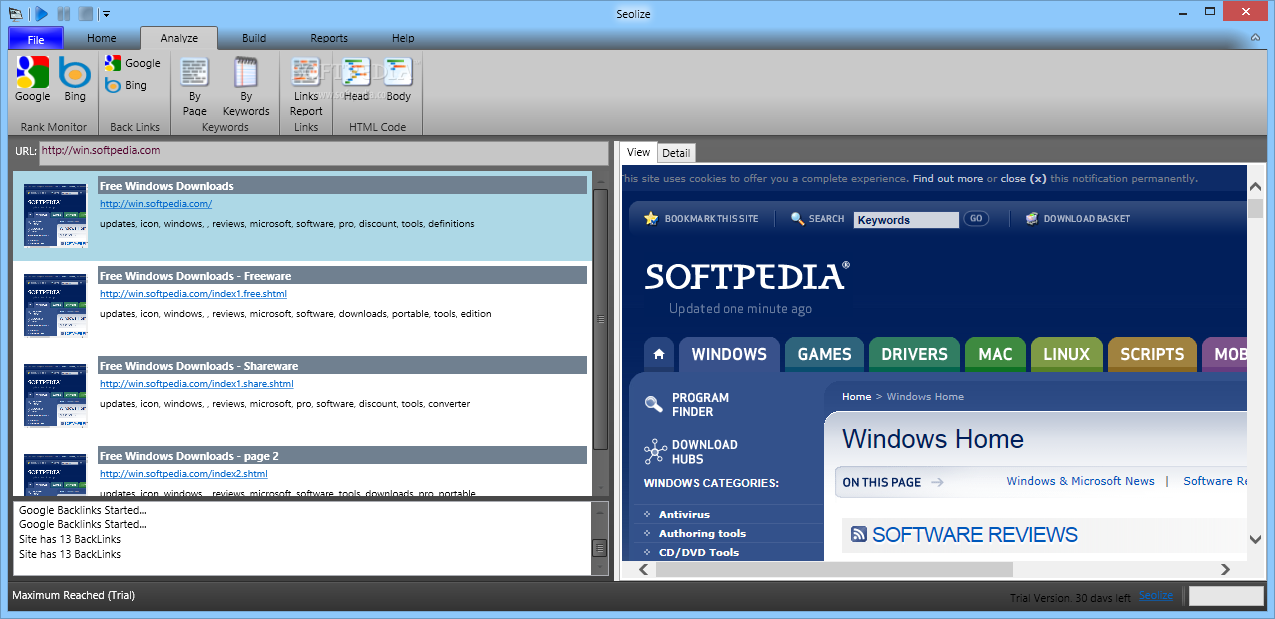Image resolution: width=1275 pixels, height=619 pixels.
Task: Open the index1.share.shtml link
Action: point(197,384)
